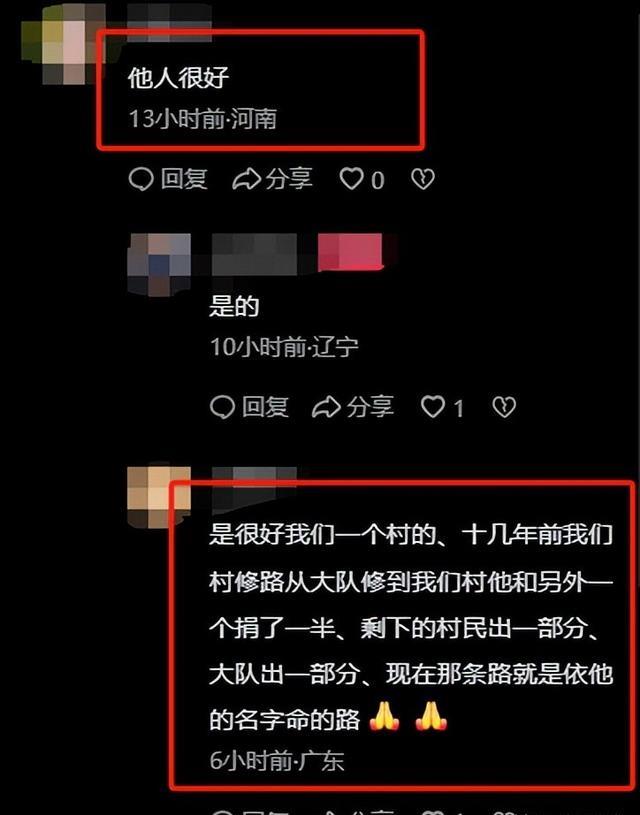Open avatar of 是的 reply author
The image size is (640, 815).
(159, 265)
